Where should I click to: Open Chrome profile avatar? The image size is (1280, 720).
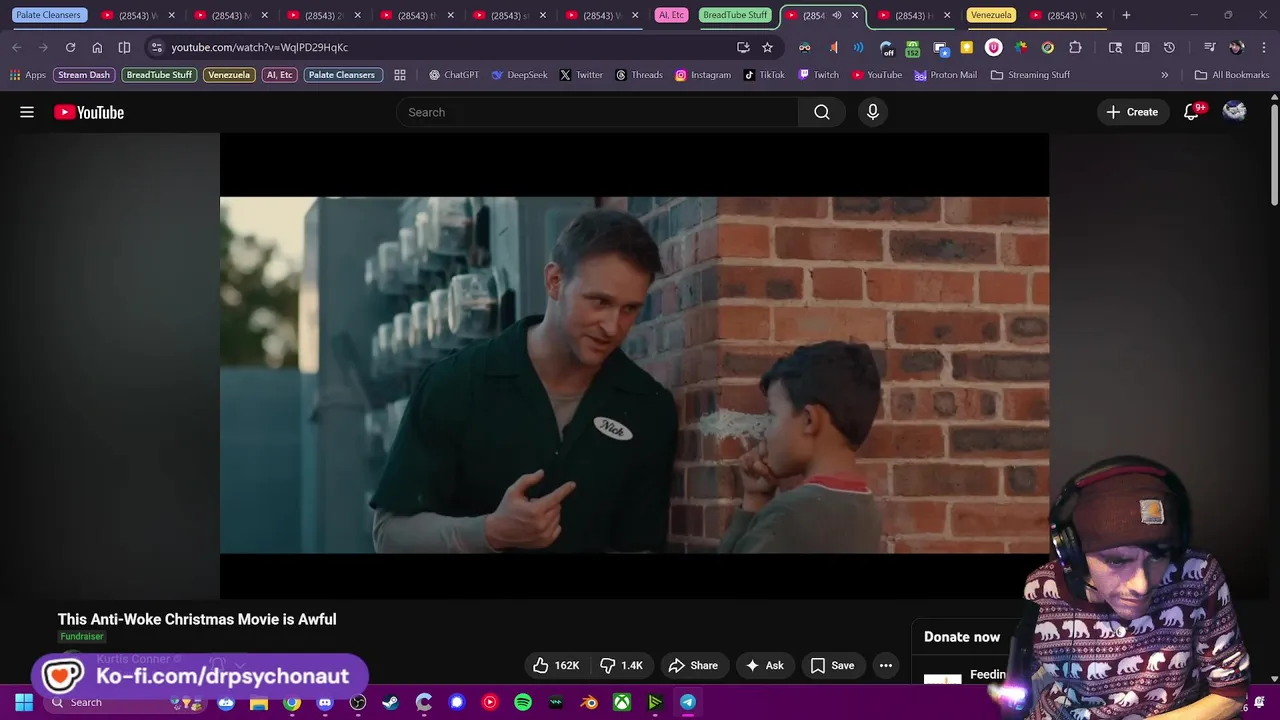coord(1237,47)
